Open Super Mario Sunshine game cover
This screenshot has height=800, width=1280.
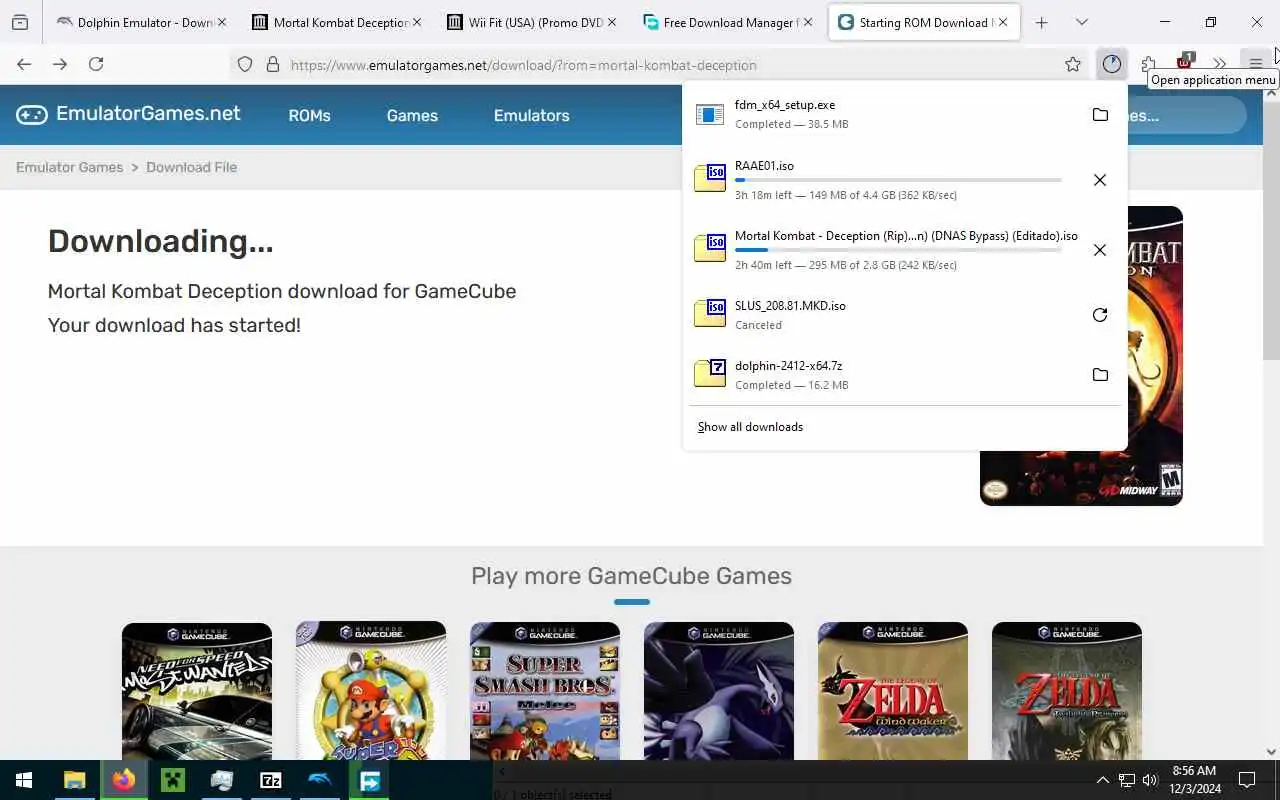tap(371, 691)
